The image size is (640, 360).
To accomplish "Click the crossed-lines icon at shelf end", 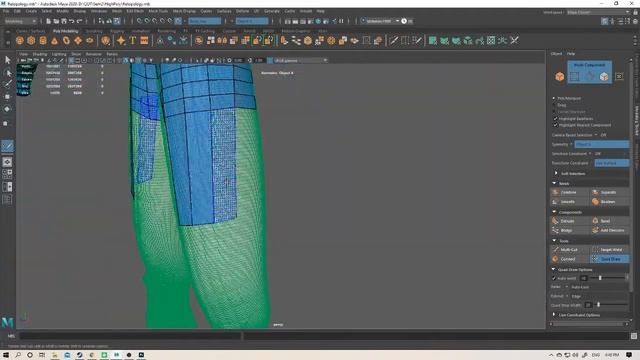I will (x=515, y=40).
